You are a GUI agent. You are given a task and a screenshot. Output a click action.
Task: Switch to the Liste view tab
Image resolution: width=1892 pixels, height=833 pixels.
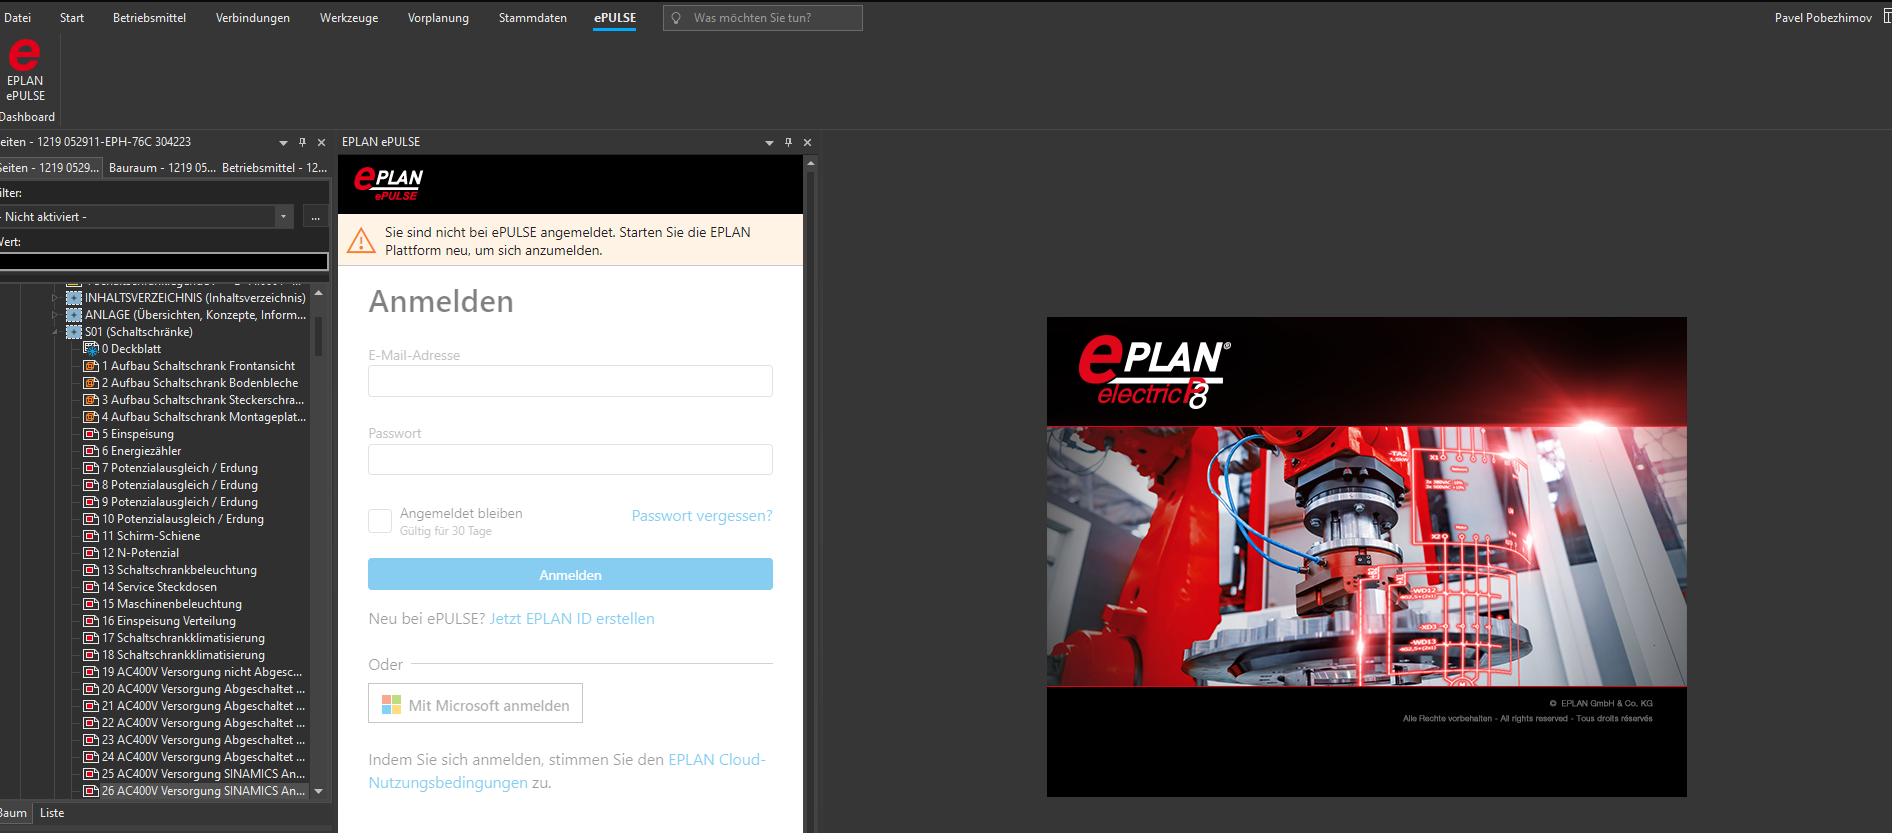52,813
